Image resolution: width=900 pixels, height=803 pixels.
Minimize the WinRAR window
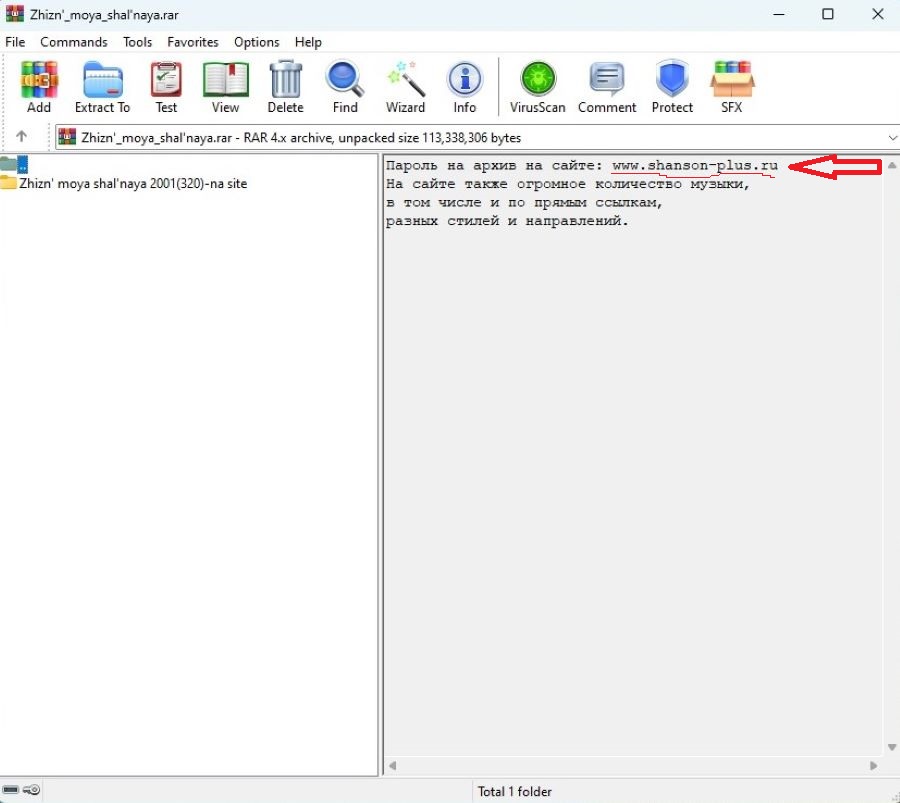pos(779,14)
